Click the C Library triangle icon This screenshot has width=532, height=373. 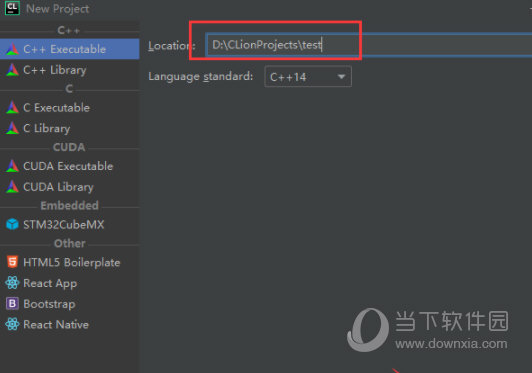pos(13,128)
